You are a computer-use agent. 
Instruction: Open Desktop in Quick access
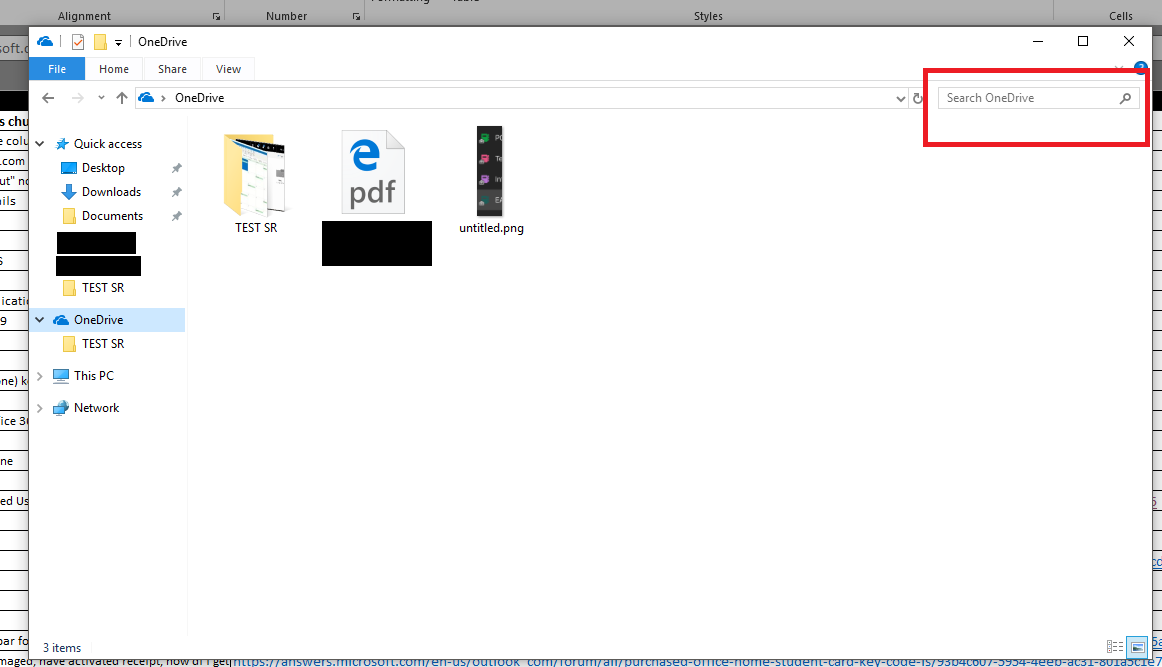click(103, 168)
